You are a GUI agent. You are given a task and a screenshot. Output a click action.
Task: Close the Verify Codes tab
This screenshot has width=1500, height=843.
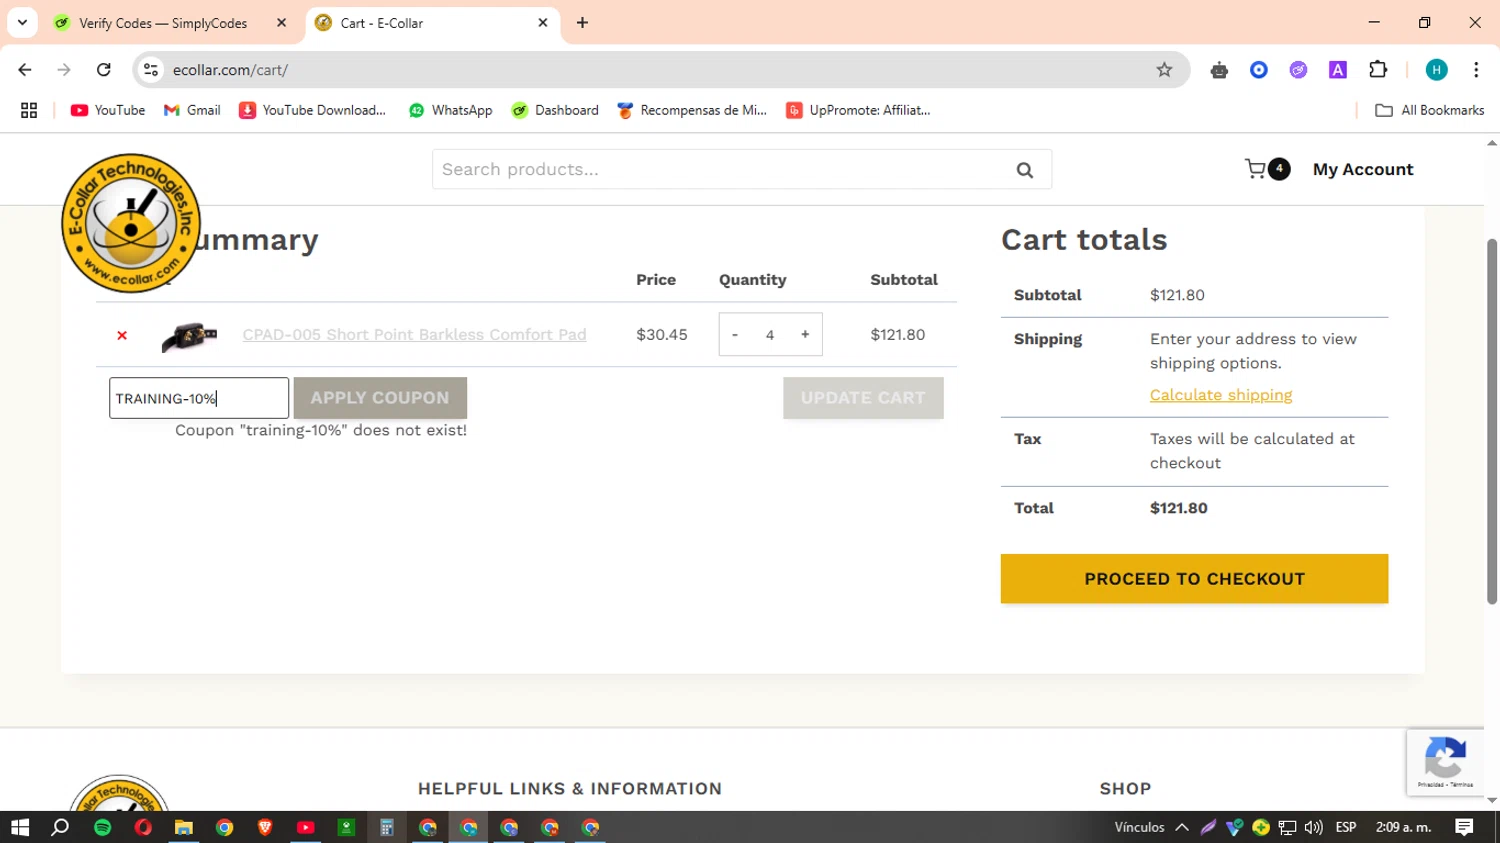coord(281,22)
